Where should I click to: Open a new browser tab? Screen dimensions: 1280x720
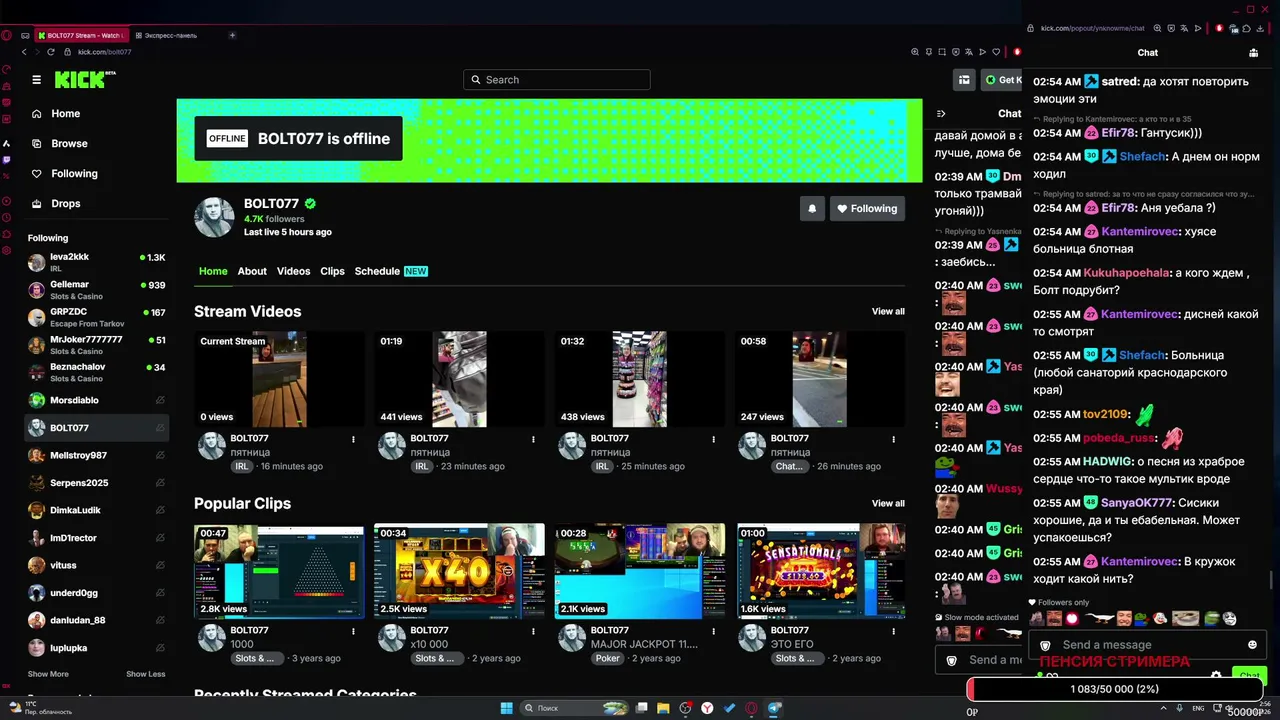pyautogui.click(x=232, y=35)
